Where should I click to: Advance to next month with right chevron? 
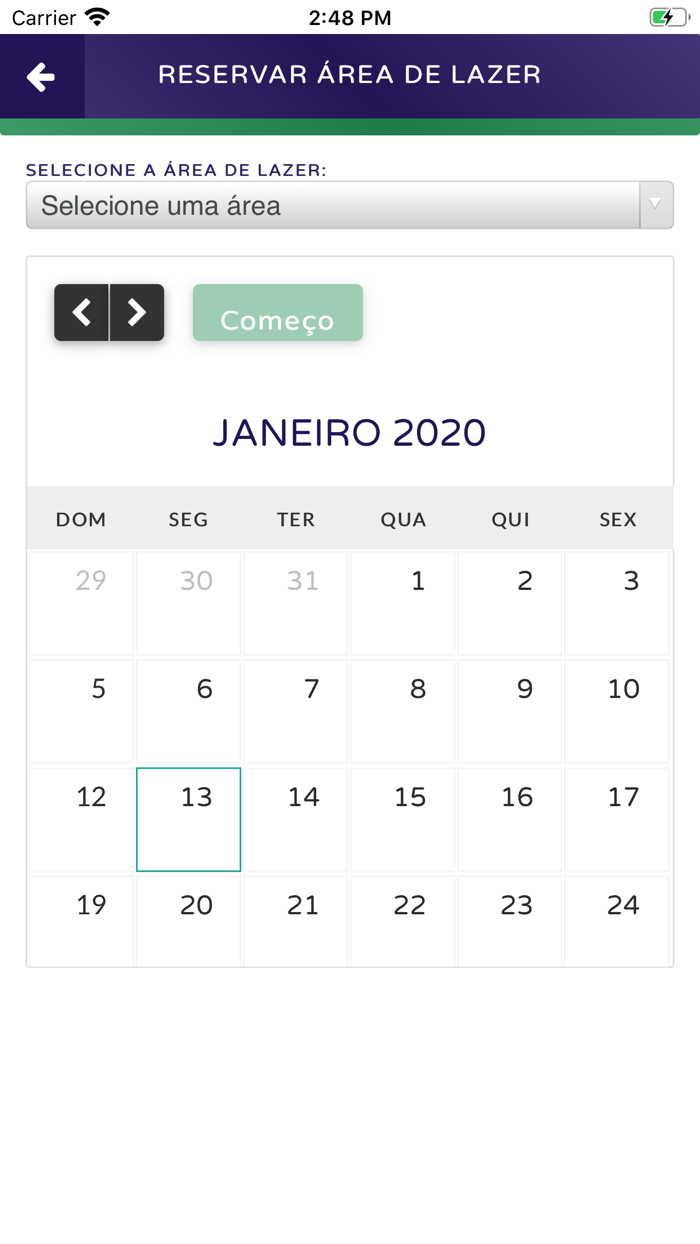tap(137, 313)
